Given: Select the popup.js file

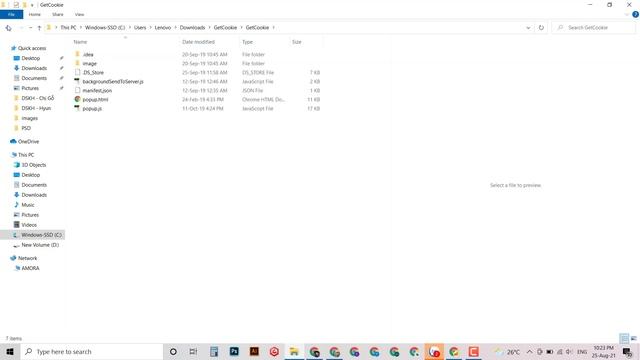Looking at the screenshot, I should point(92,109).
